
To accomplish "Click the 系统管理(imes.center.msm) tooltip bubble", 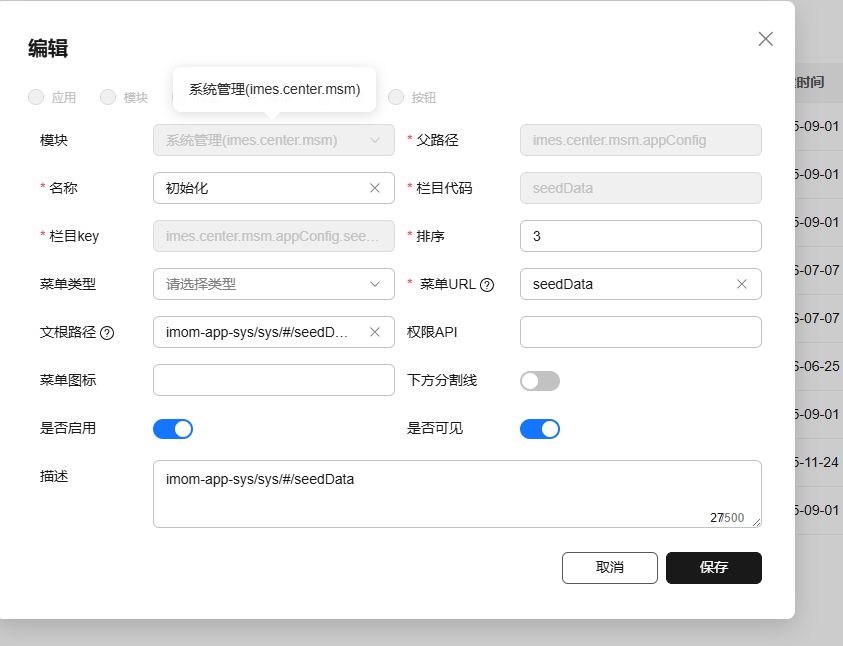I will coord(274,89).
